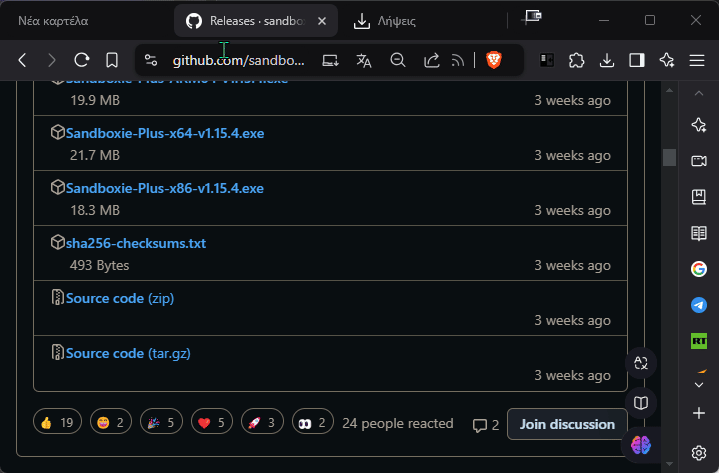Download Sandboxie-Plus-x64-v1.15.4.exe
The width and height of the screenshot is (719, 473).
coord(165,133)
